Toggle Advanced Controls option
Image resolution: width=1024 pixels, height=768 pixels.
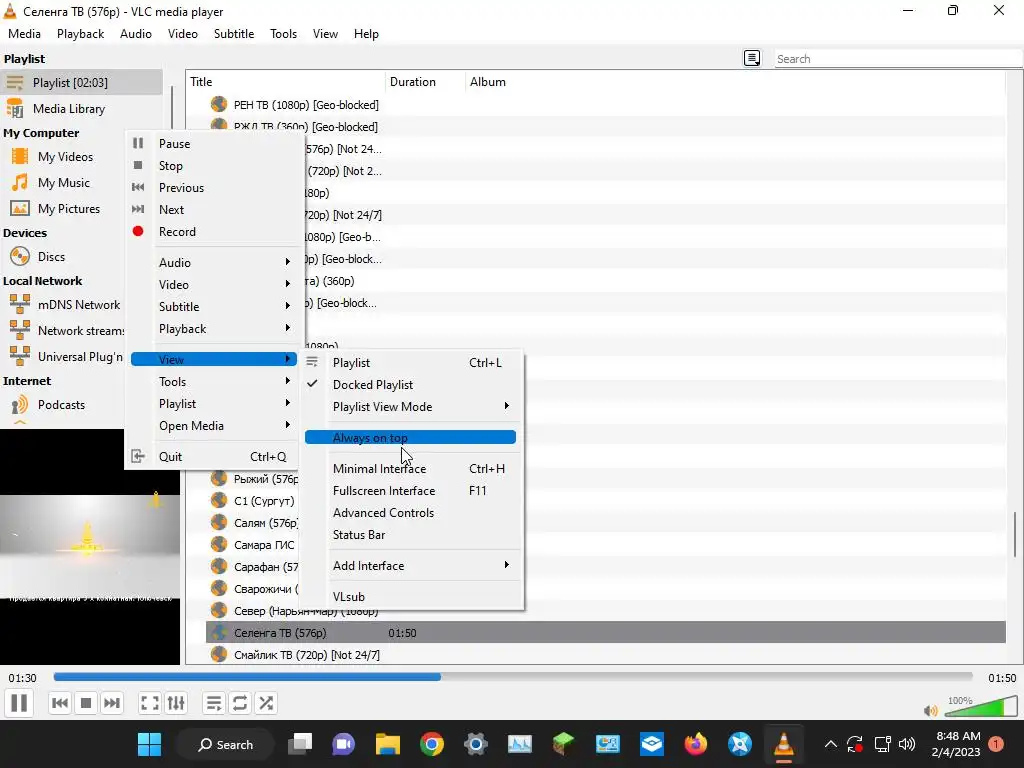(411, 513)
